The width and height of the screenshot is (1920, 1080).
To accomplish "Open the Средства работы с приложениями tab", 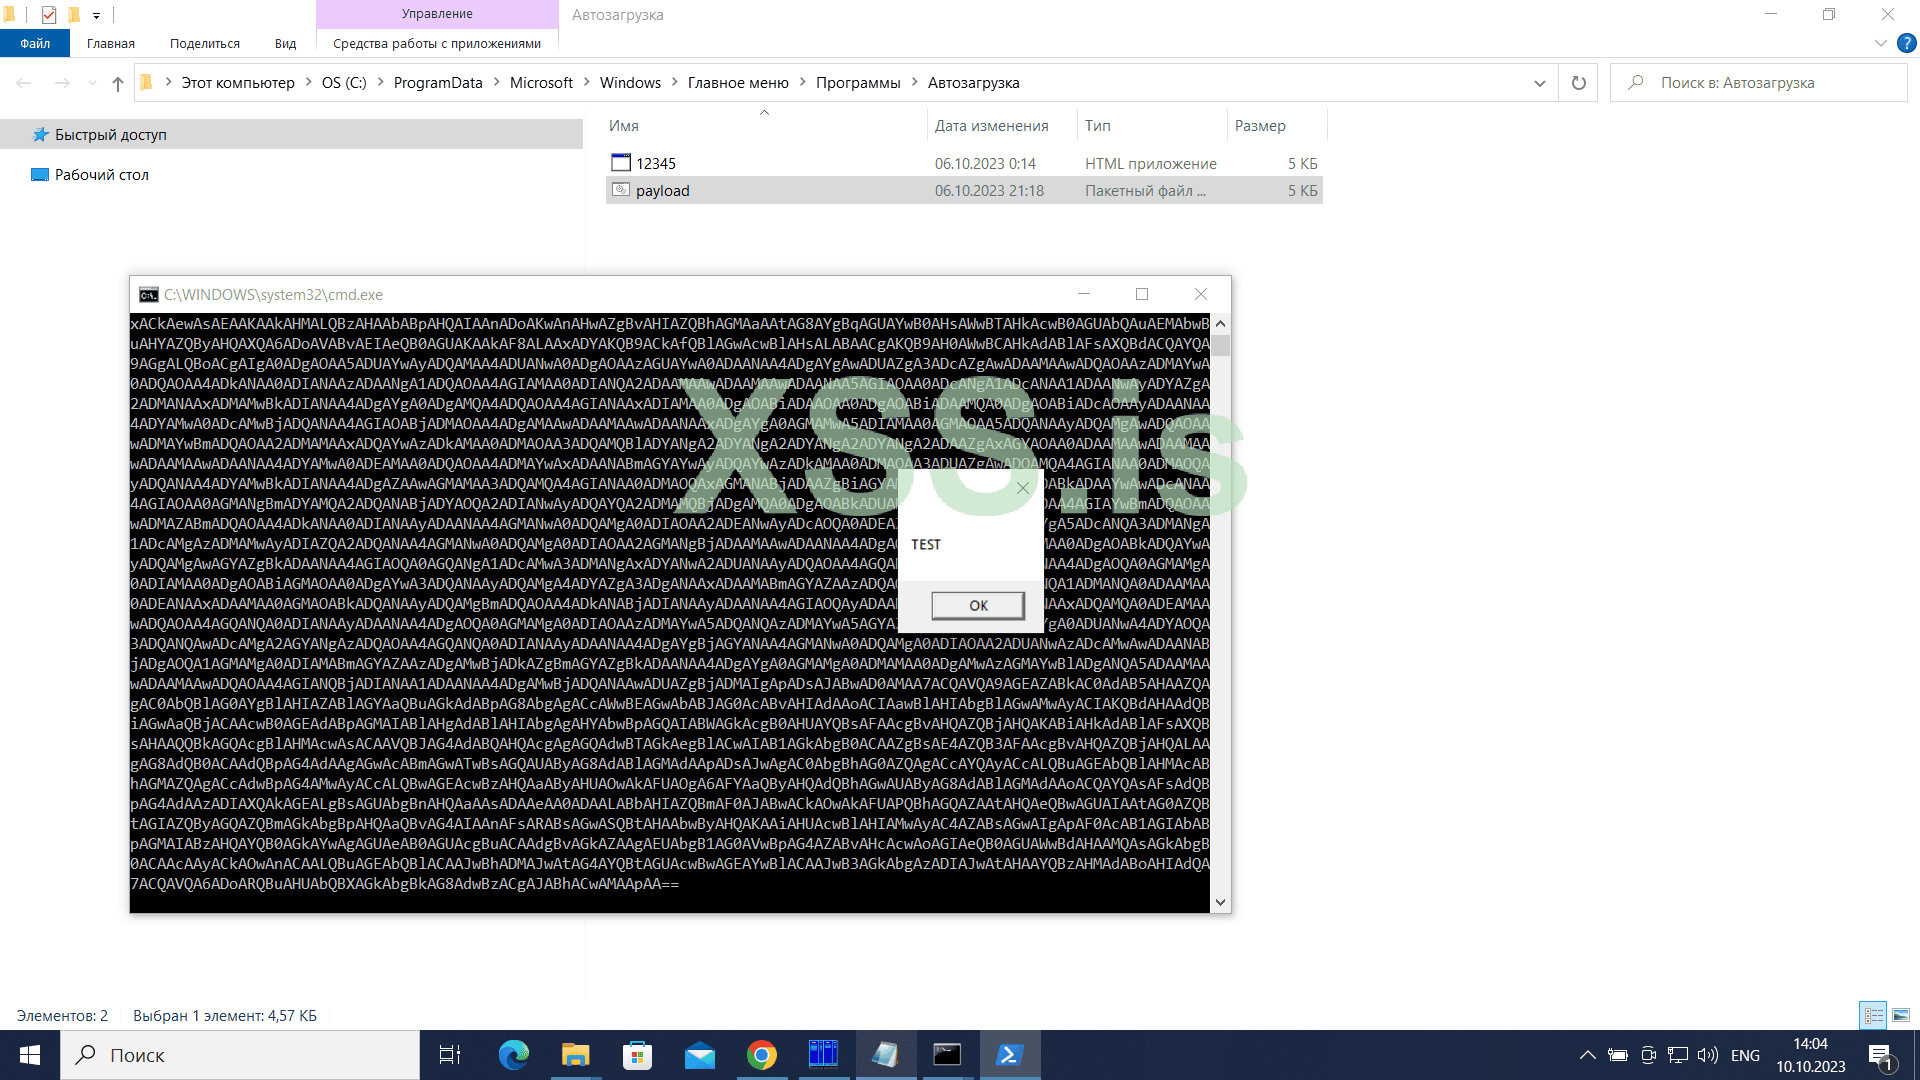I will pyautogui.click(x=437, y=43).
